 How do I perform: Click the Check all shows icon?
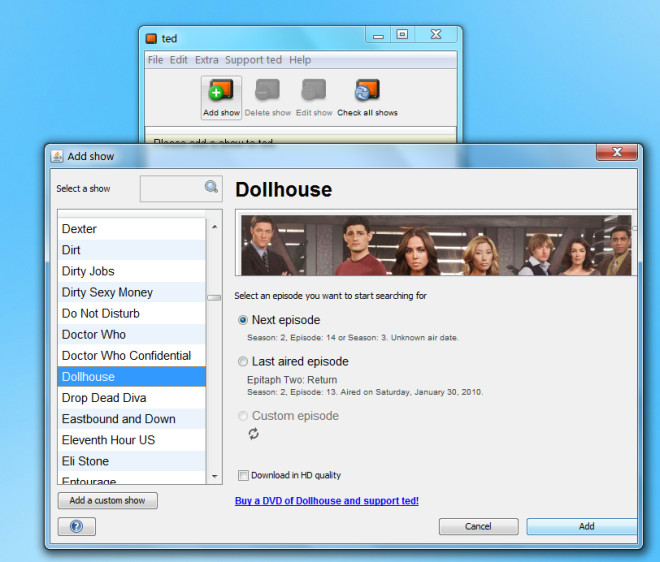[x=367, y=98]
